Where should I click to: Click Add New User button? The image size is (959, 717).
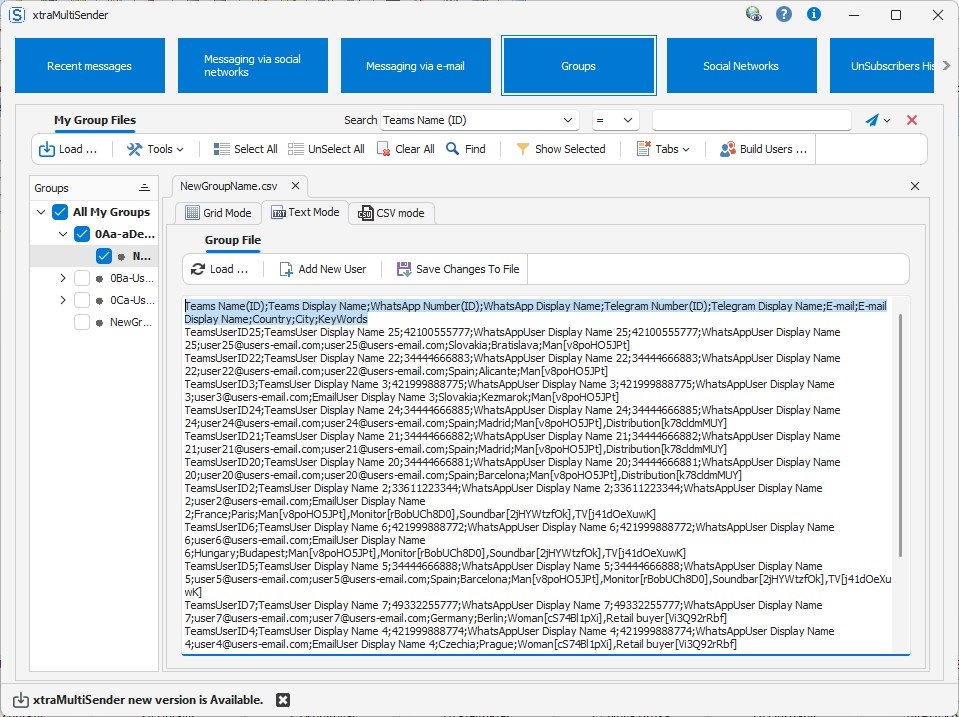click(322, 269)
